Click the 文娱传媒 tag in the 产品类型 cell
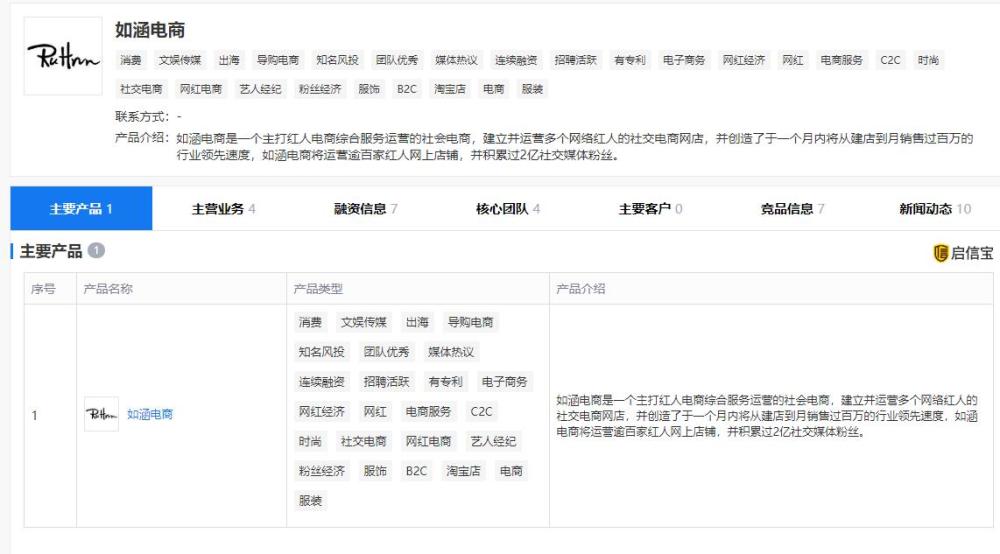The width and height of the screenshot is (1000, 554). point(364,322)
